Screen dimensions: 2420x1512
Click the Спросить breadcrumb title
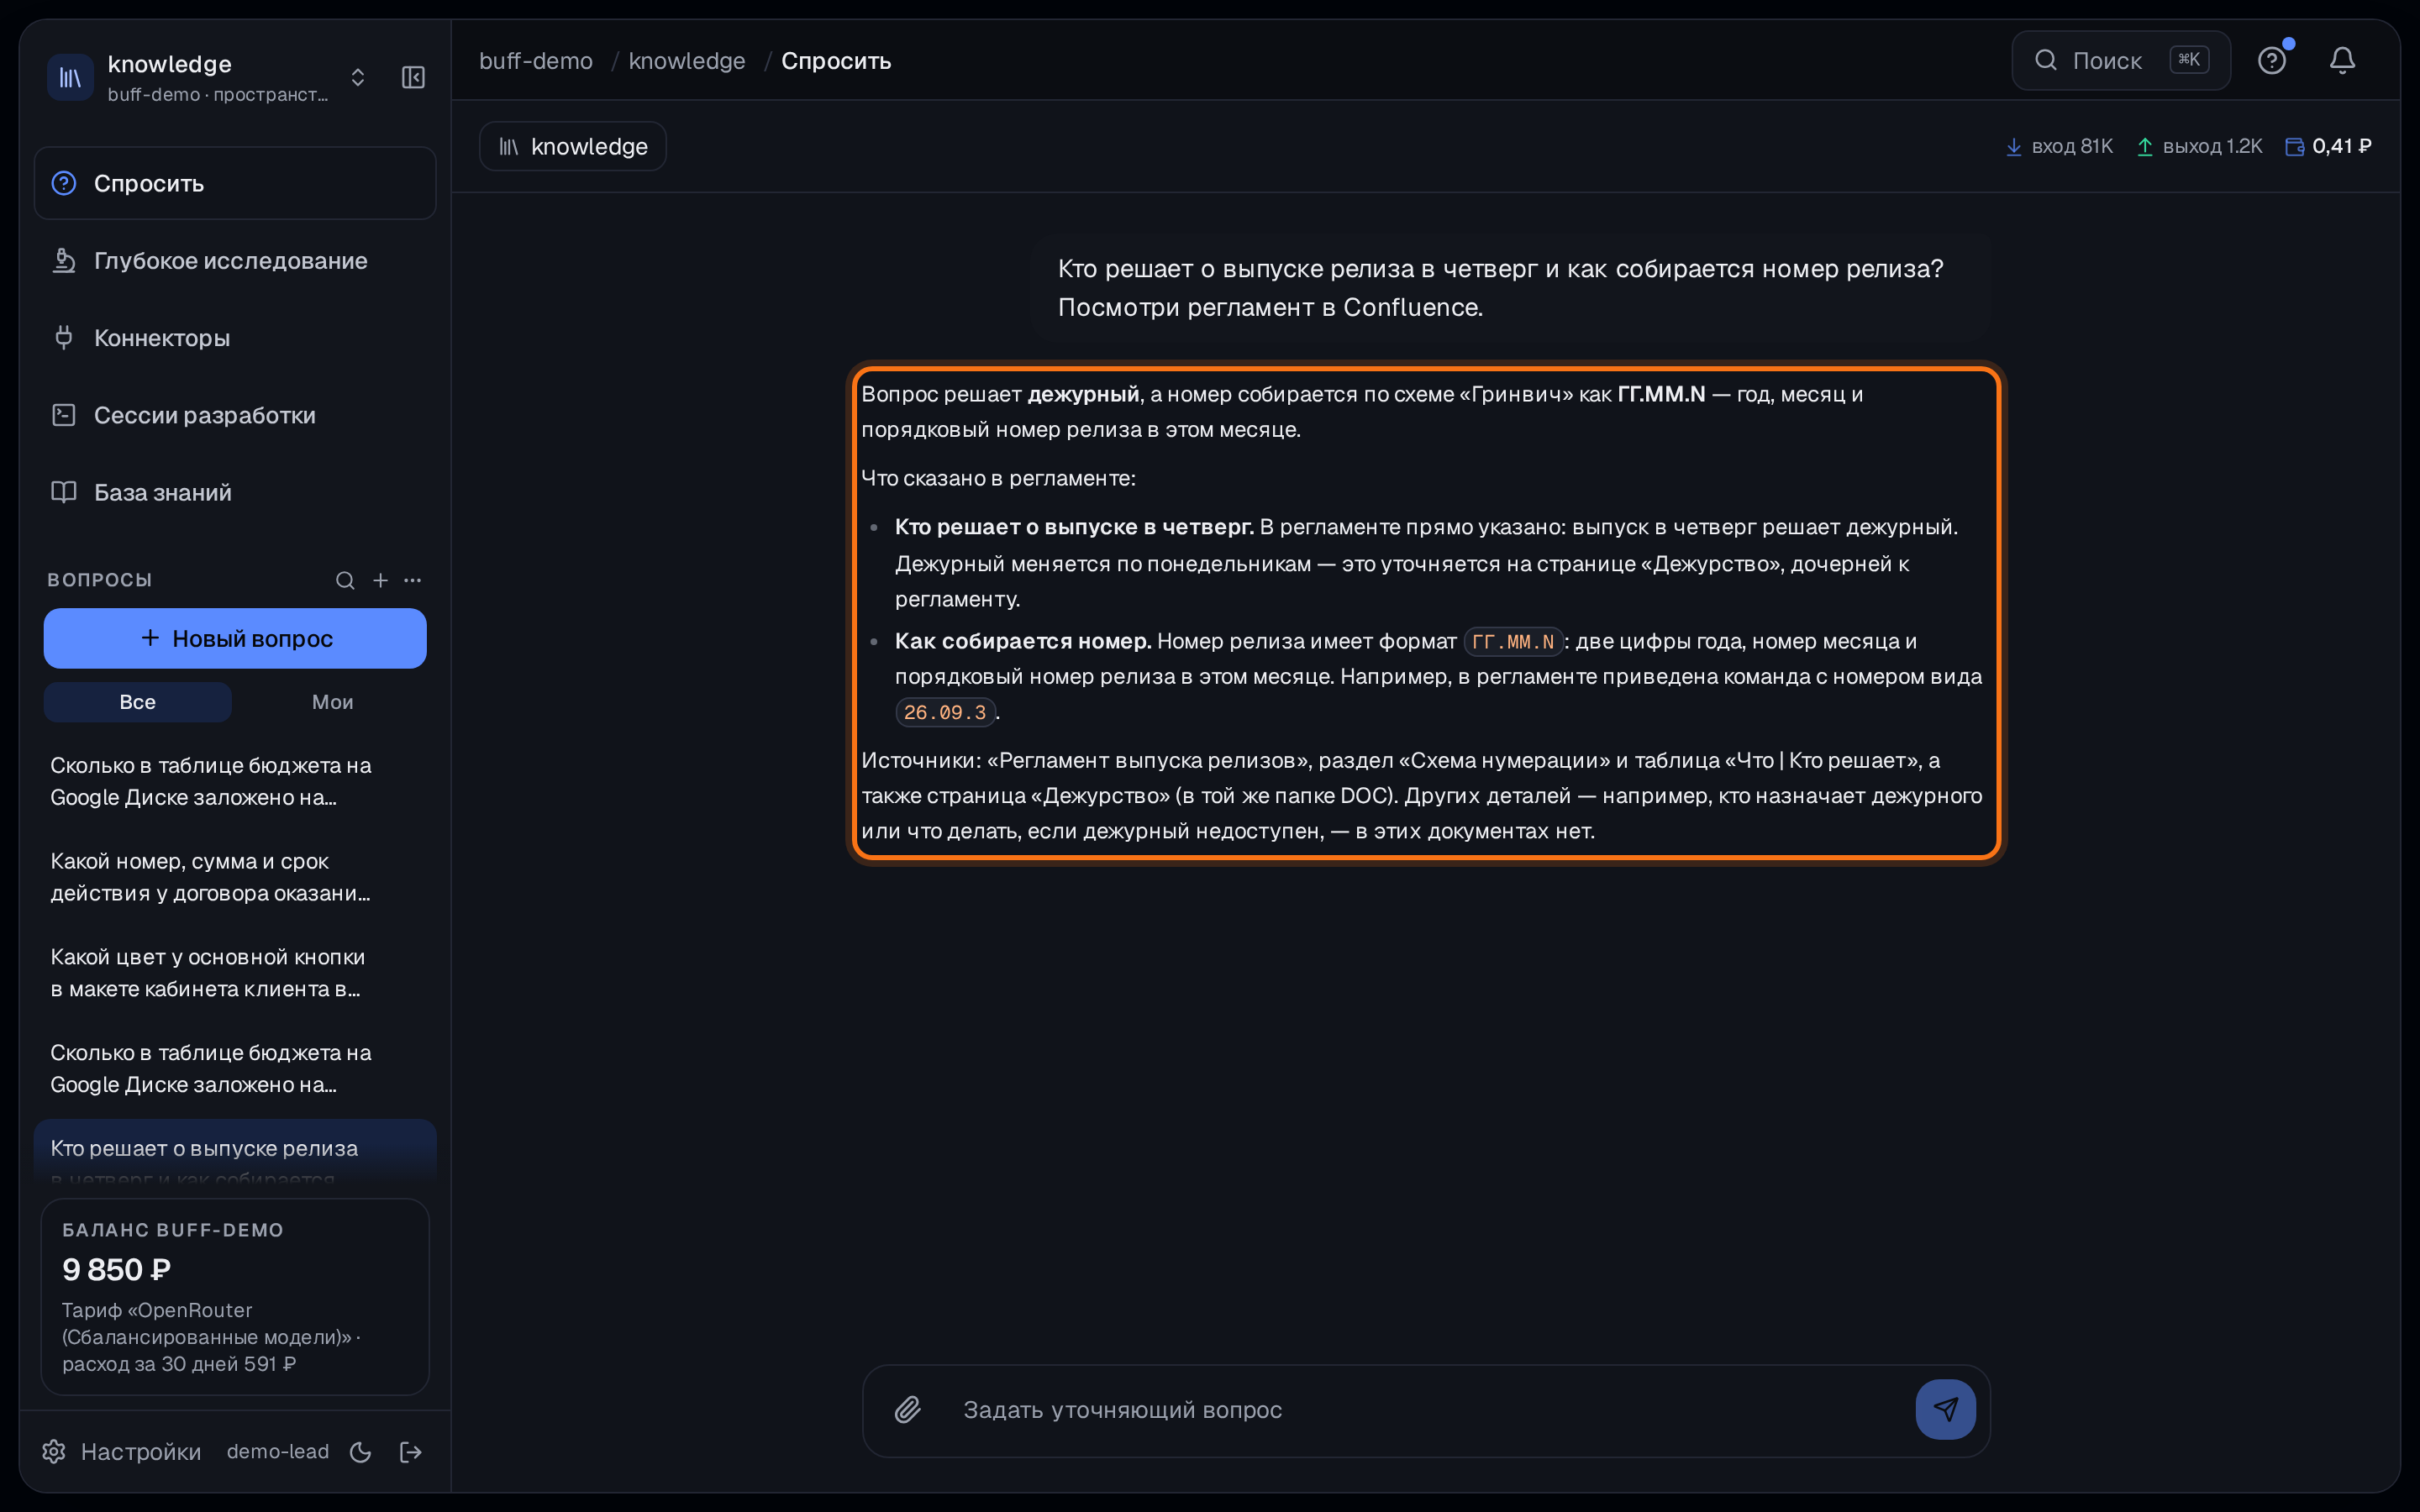pos(836,61)
